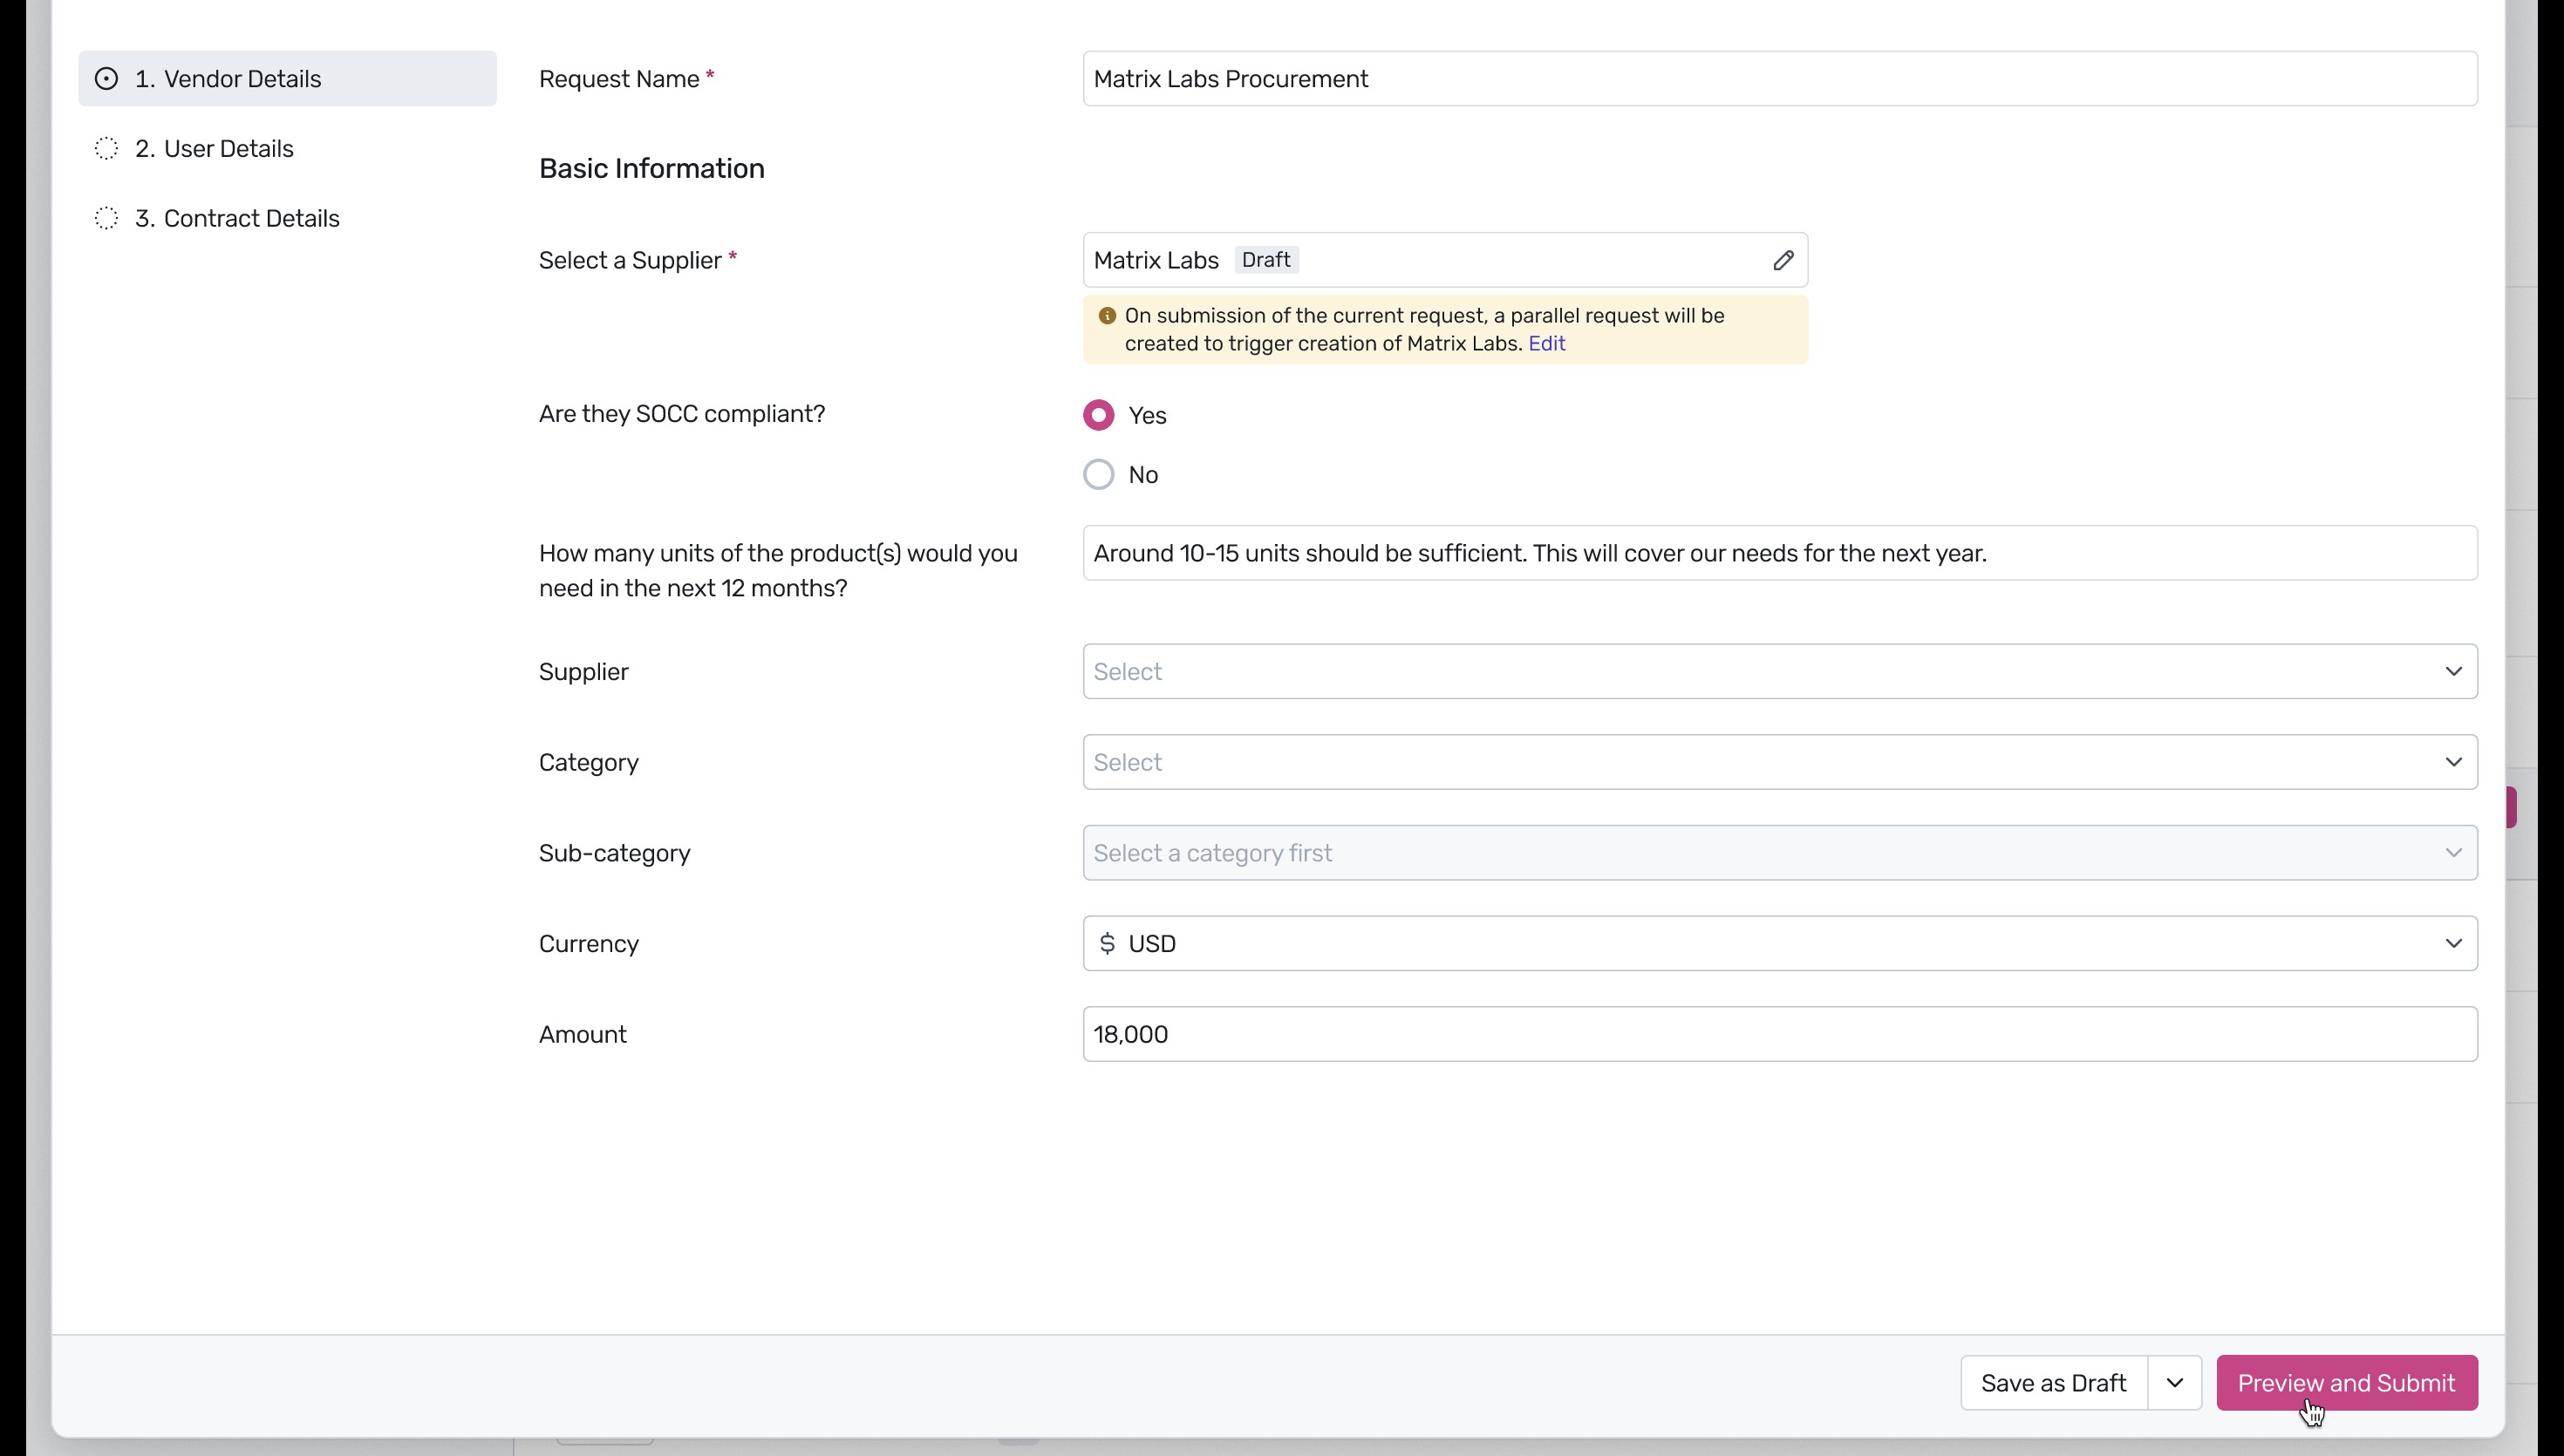This screenshot has width=2564, height=1456.
Task: Click the Edit link in the notice
Action: coord(1546,344)
